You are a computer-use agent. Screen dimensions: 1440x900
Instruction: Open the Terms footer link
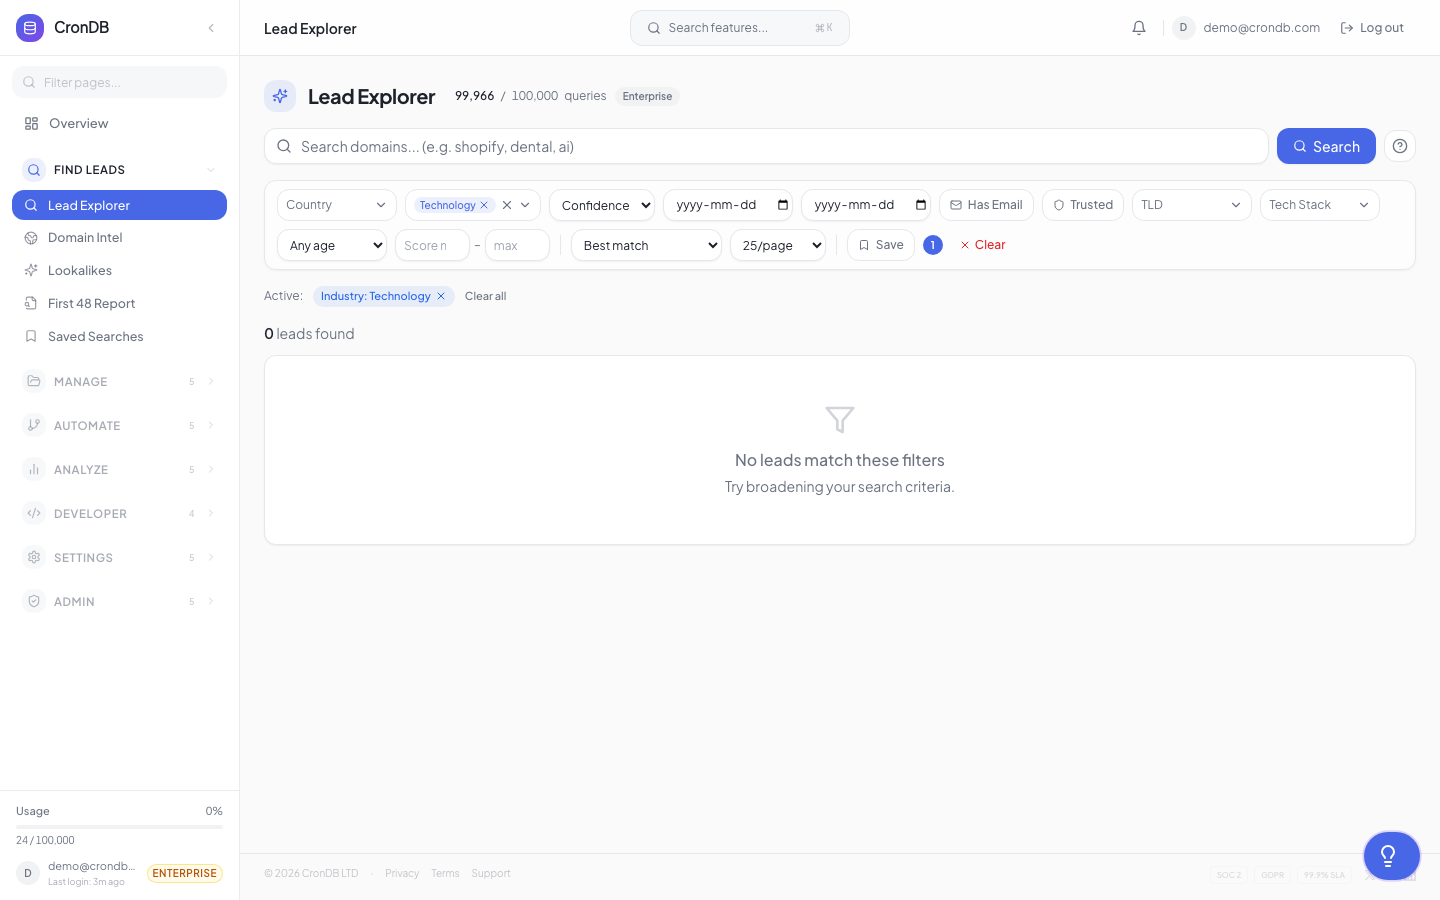tap(445, 873)
